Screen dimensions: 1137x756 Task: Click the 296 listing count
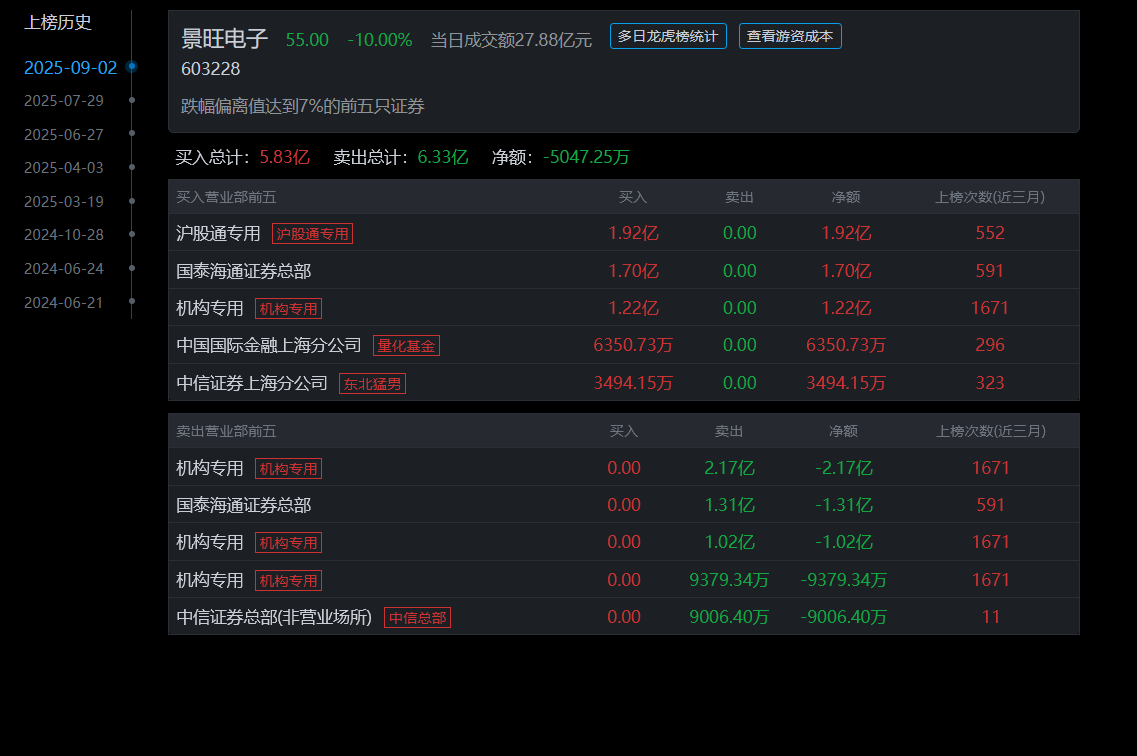tap(990, 345)
